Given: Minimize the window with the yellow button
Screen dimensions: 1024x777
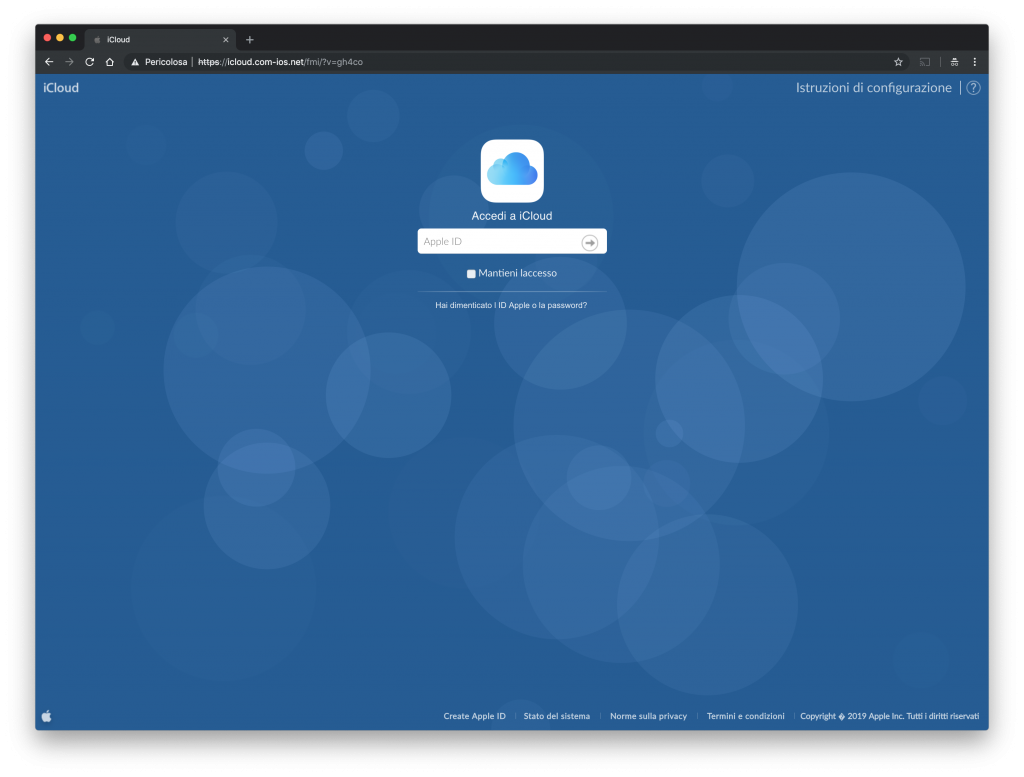Looking at the screenshot, I should [x=60, y=38].
